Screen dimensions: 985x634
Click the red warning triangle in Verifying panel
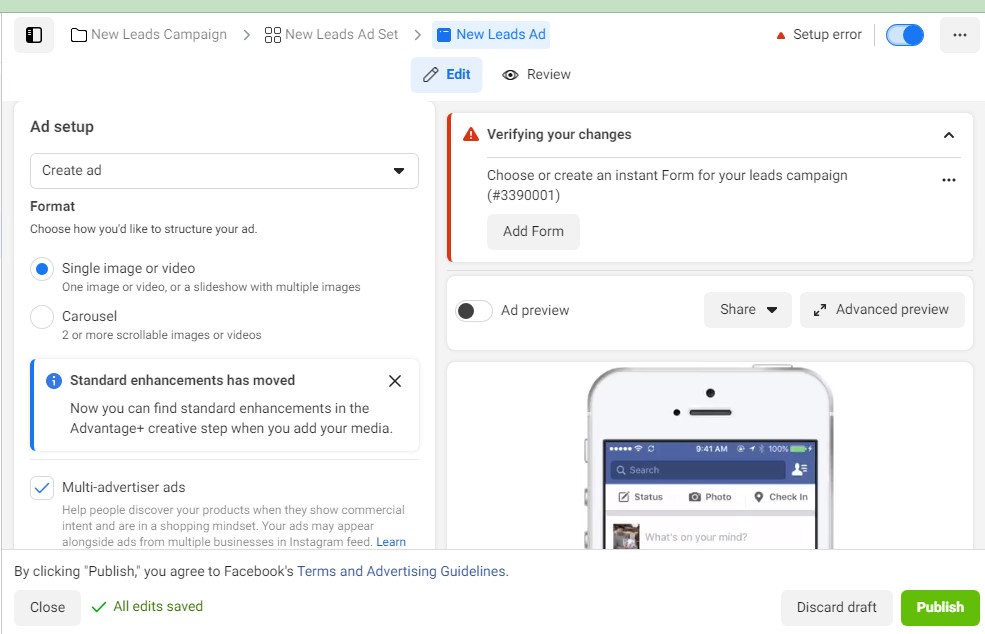[x=471, y=134]
